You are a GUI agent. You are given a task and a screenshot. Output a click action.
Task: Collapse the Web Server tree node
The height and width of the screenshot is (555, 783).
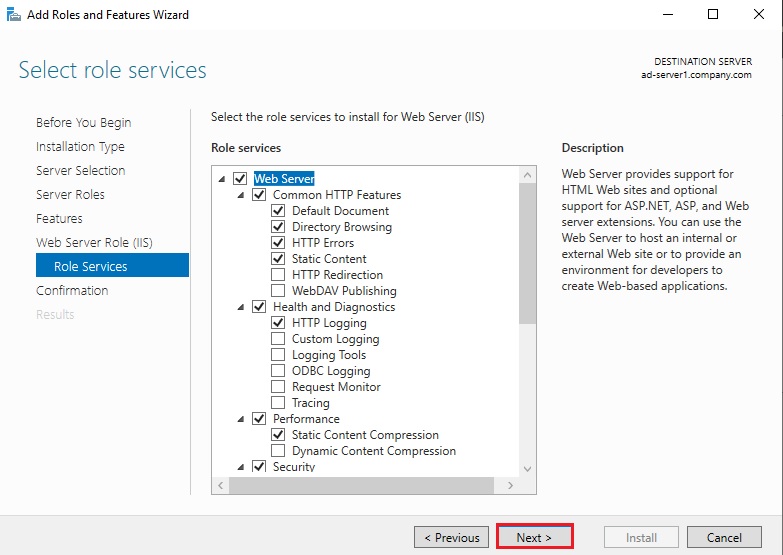221,179
